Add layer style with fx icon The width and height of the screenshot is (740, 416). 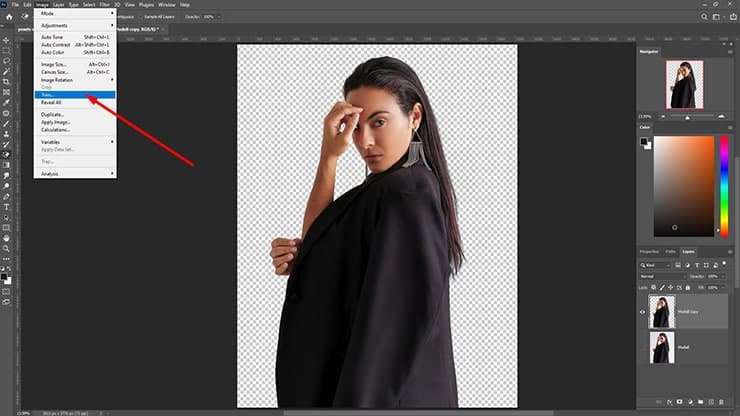pyautogui.click(x=669, y=402)
